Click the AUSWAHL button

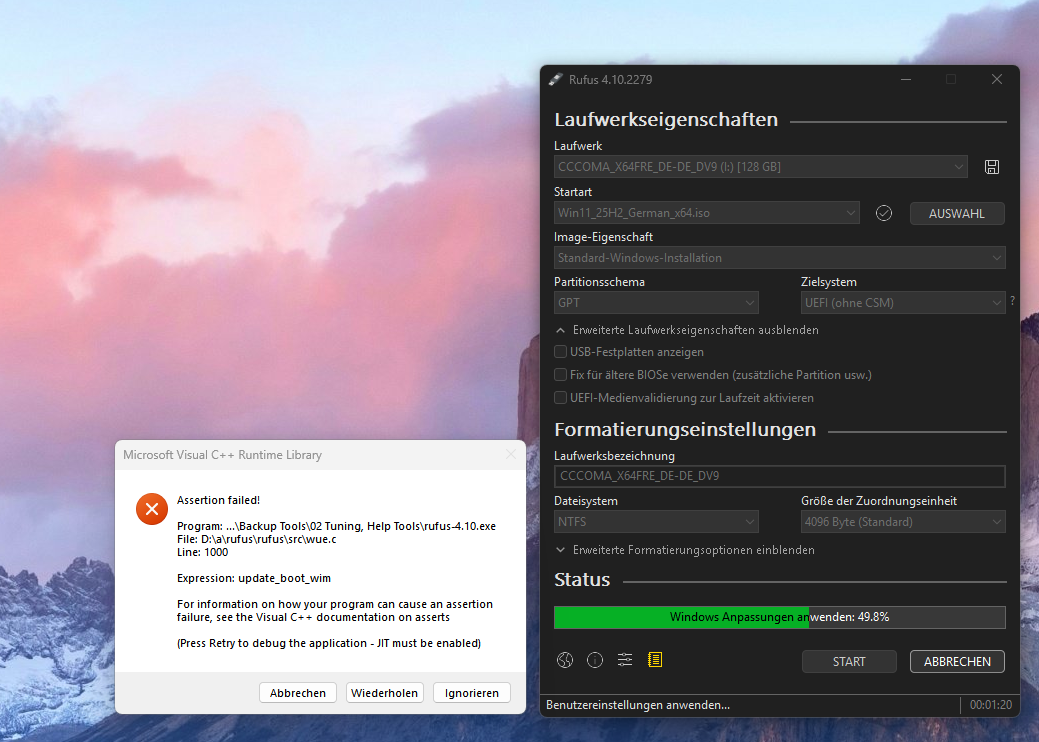click(x=957, y=213)
